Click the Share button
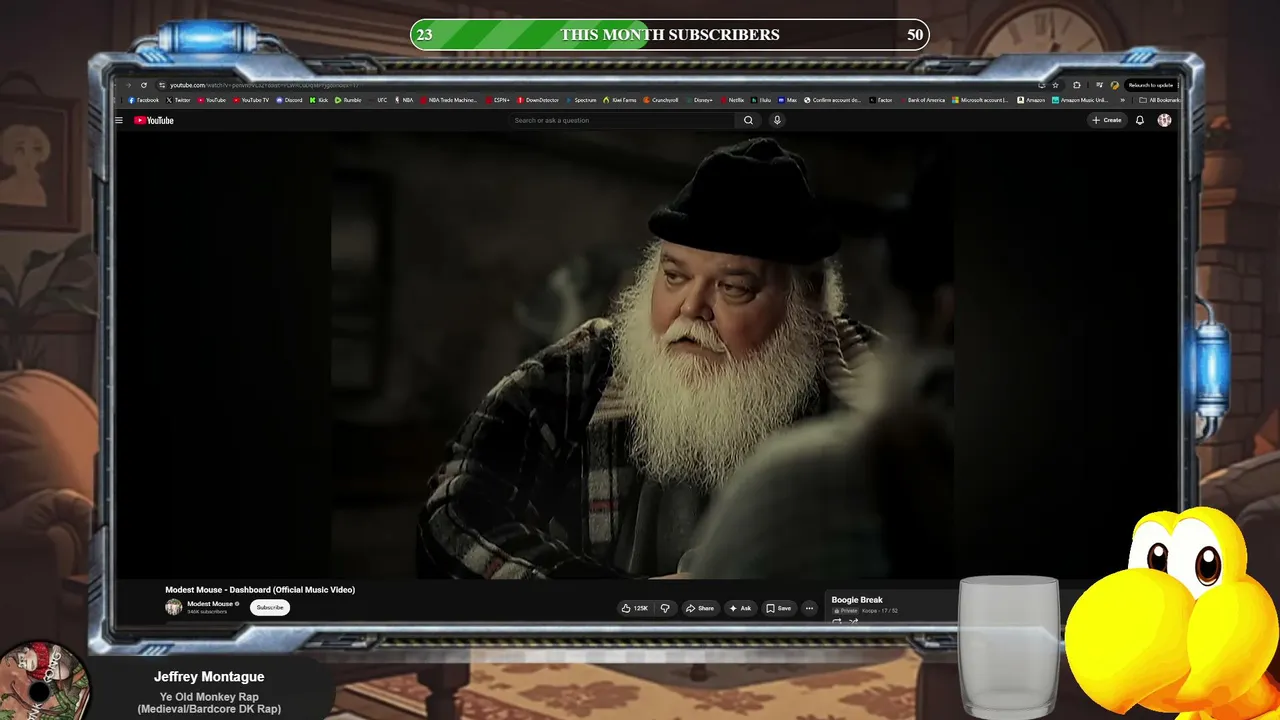The height and width of the screenshot is (720, 1280). (x=700, y=608)
